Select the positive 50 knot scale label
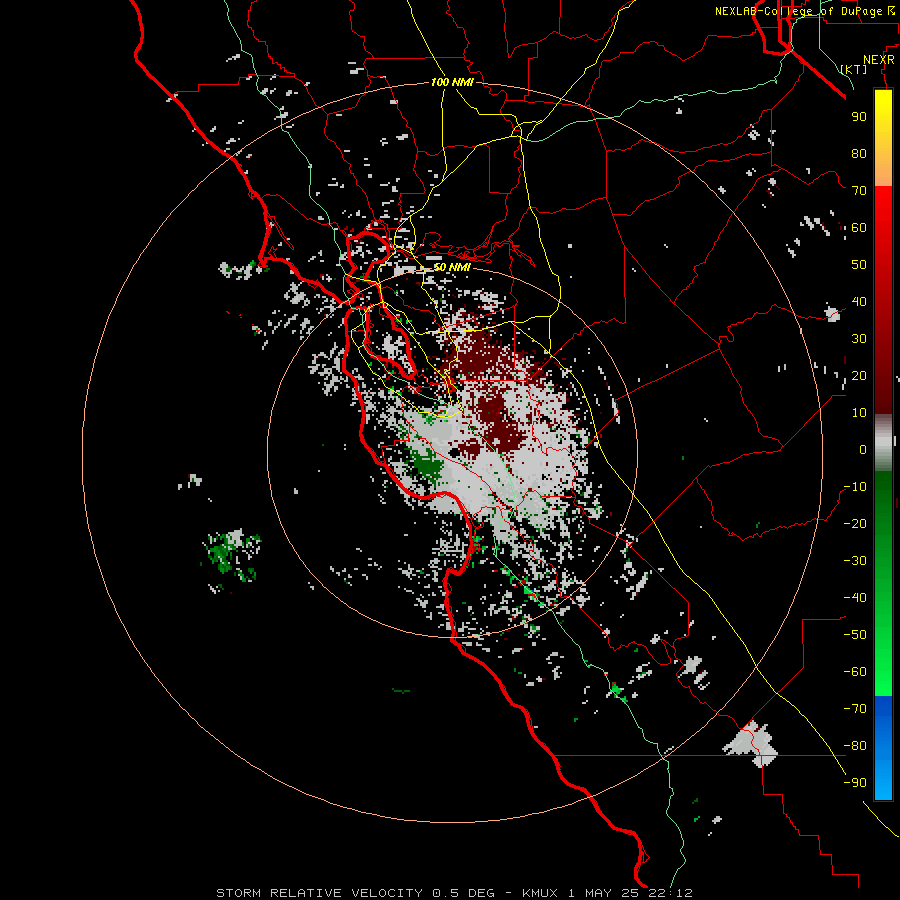The image size is (900, 900). [x=859, y=265]
